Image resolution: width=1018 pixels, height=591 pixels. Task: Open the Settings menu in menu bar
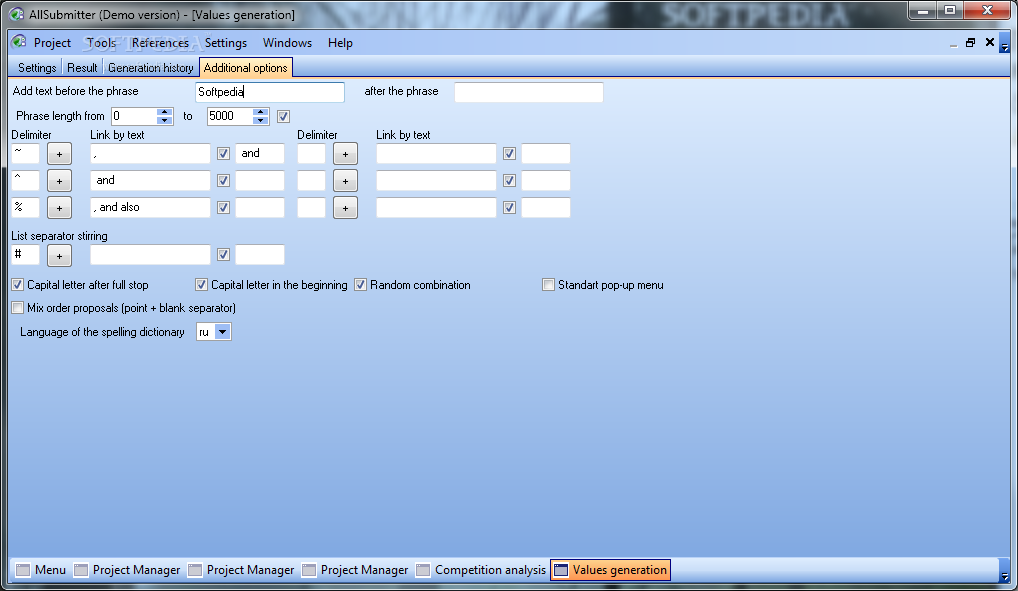pyautogui.click(x=226, y=43)
